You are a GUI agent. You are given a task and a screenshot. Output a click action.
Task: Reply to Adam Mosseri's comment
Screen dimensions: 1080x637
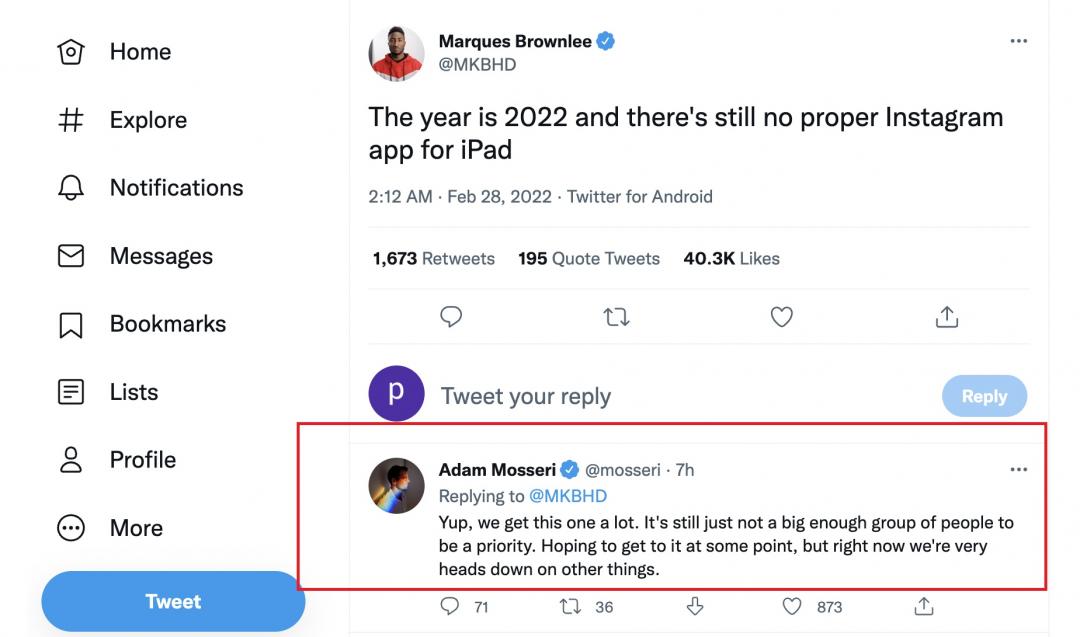point(450,606)
